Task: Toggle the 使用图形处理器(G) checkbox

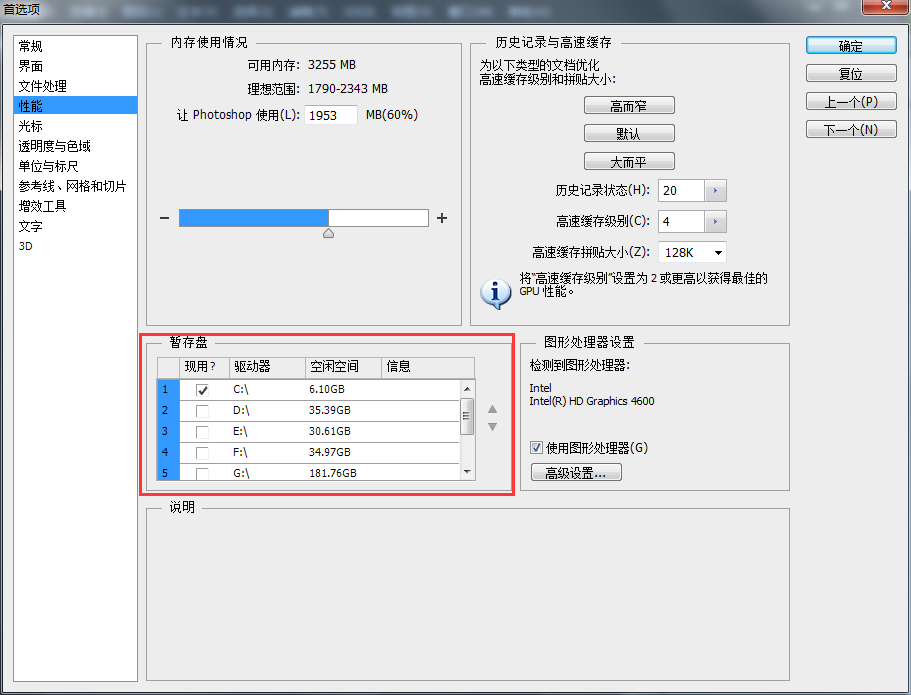Action: point(538,447)
